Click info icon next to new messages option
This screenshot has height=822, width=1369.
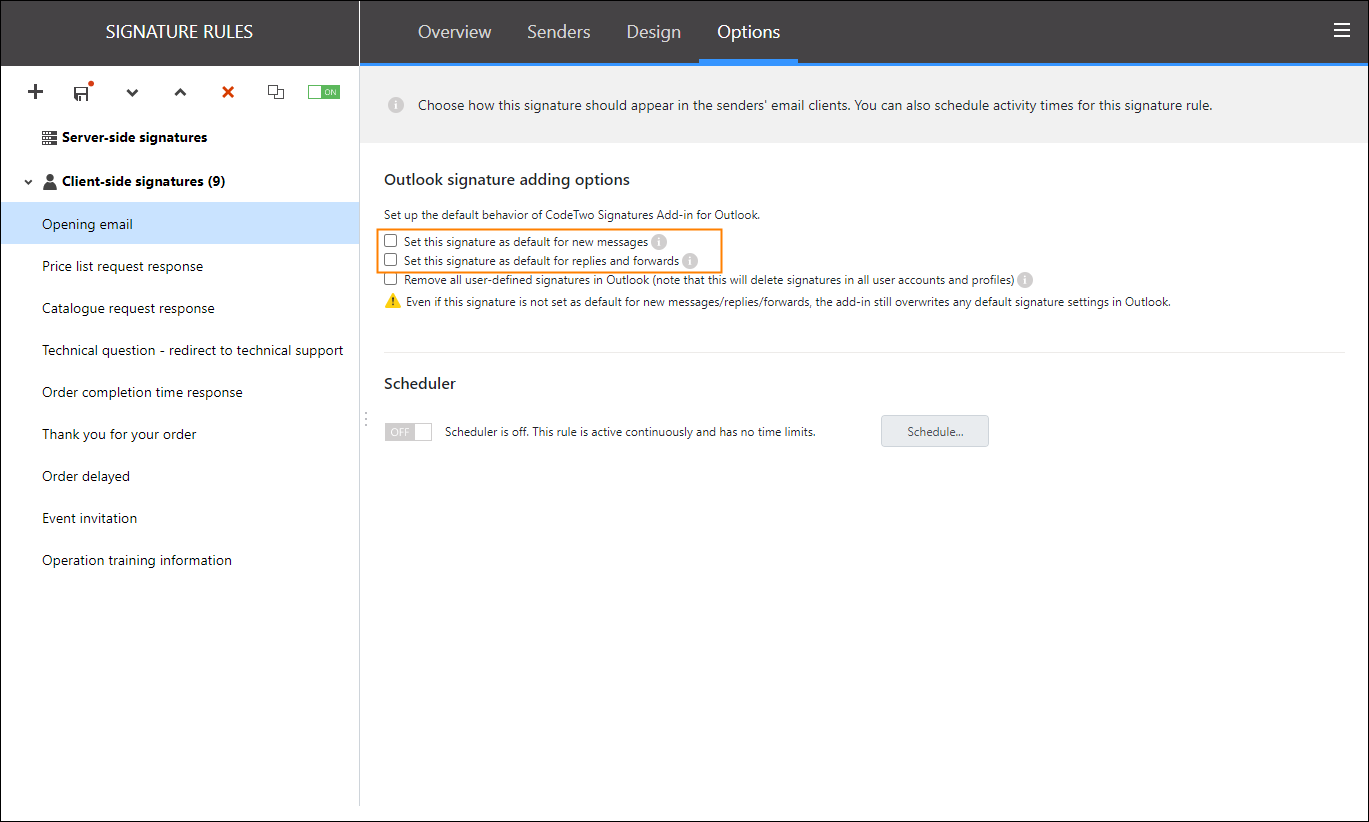(658, 242)
